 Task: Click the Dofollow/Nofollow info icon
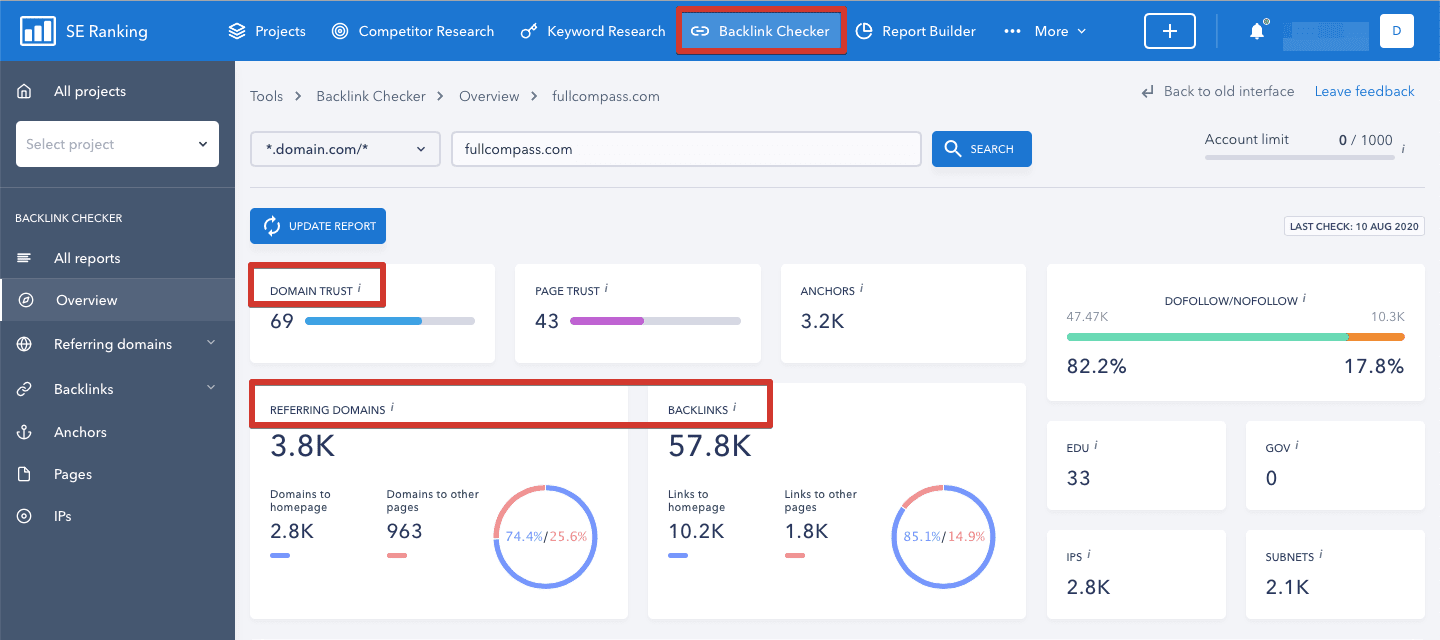tap(1304, 298)
